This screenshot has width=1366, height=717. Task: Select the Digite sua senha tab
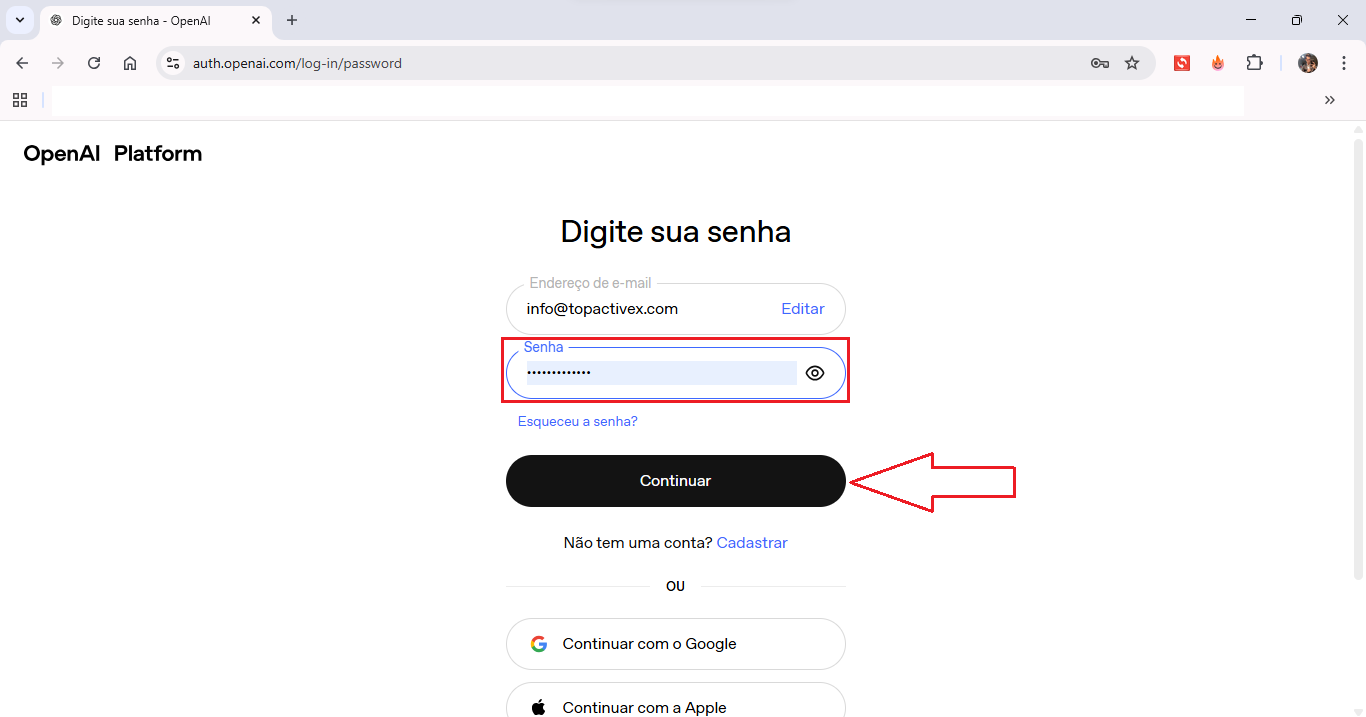(150, 20)
